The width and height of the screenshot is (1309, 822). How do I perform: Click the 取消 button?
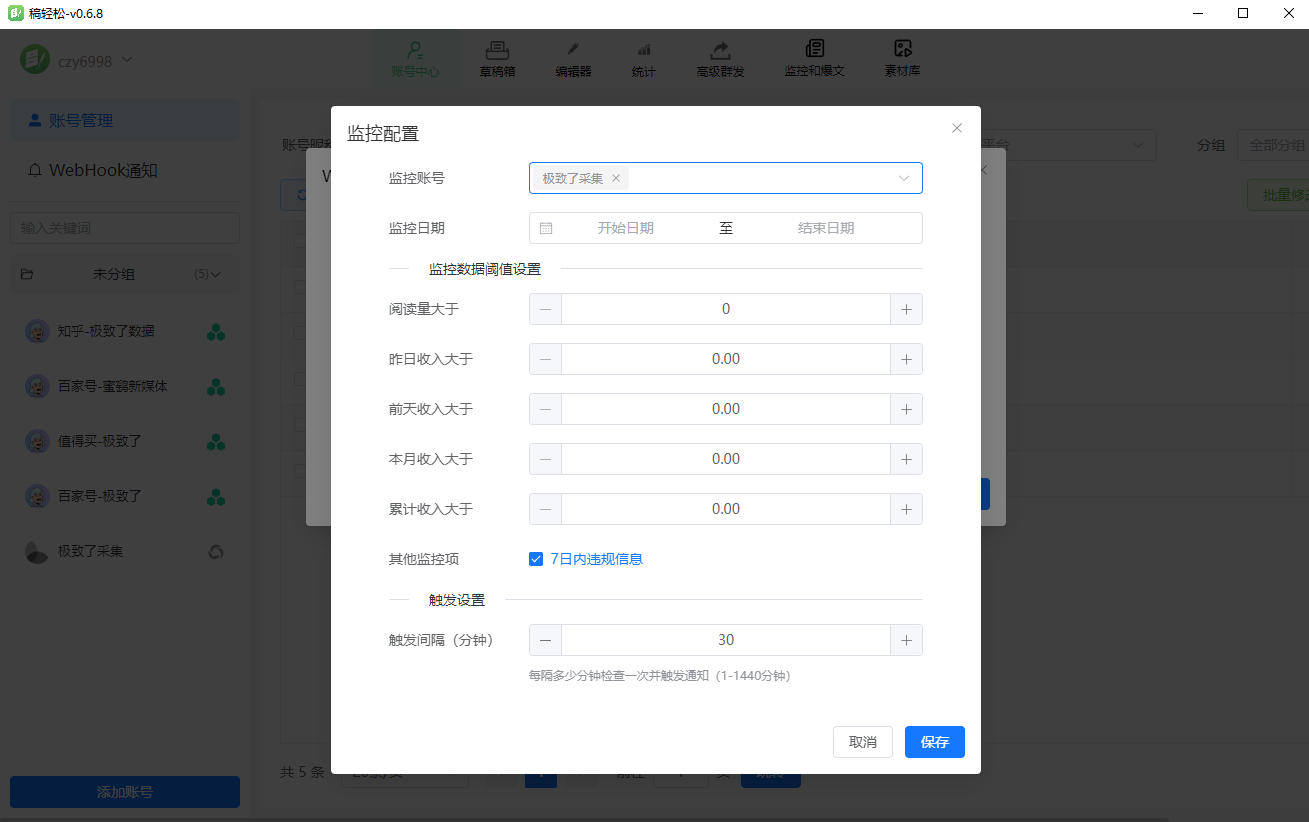coord(862,742)
